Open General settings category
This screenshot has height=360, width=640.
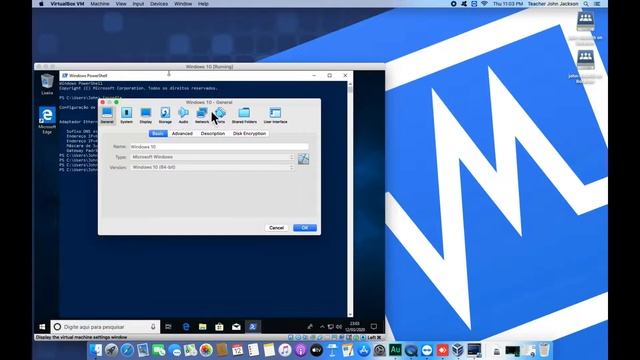pyautogui.click(x=107, y=115)
